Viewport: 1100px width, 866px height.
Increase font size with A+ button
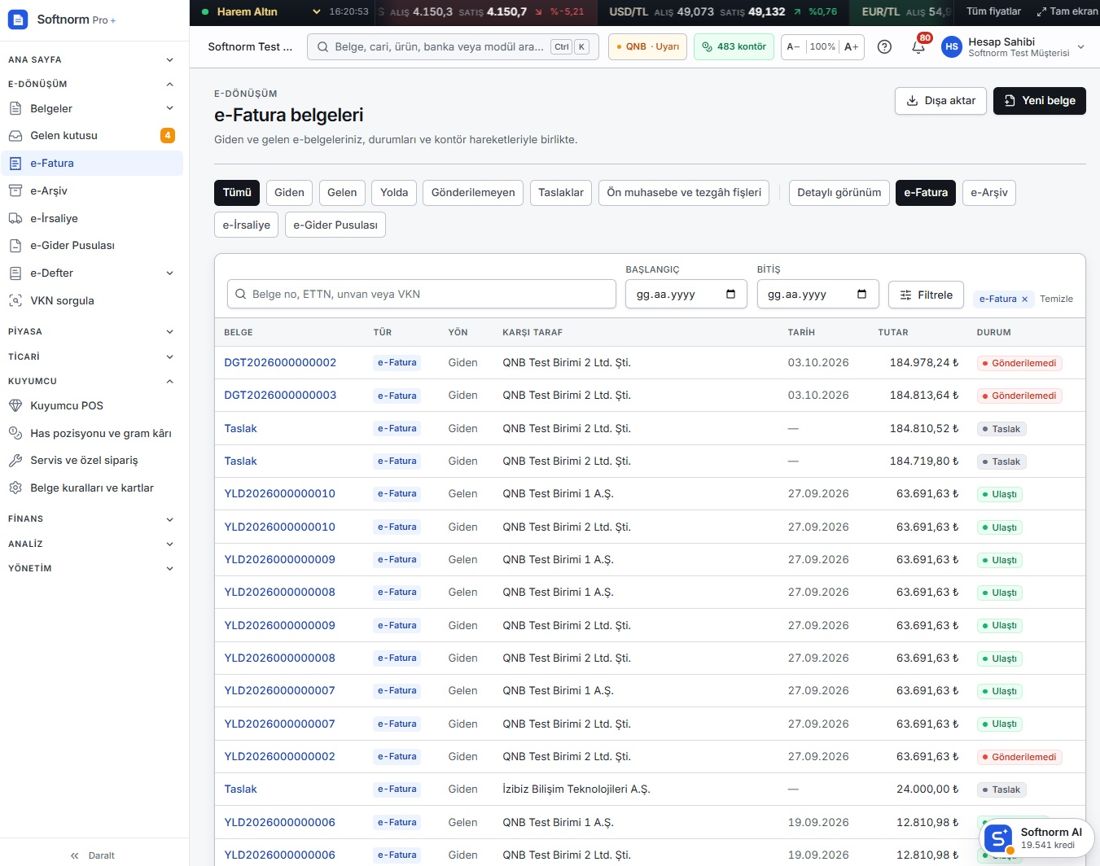pos(851,47)
